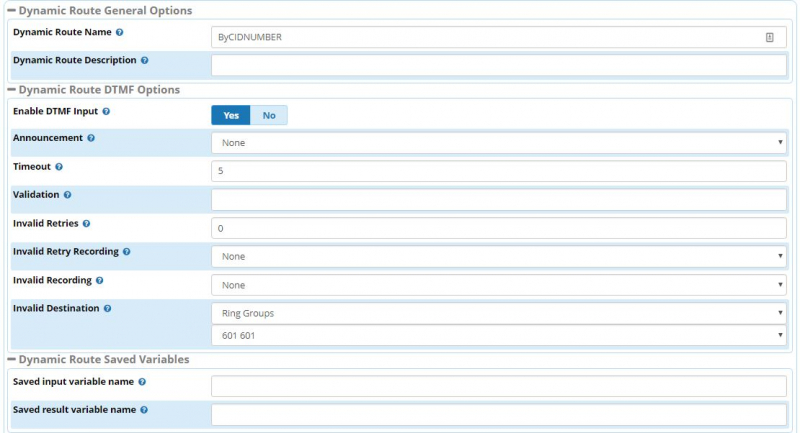Click the Validation help icon

67,195
